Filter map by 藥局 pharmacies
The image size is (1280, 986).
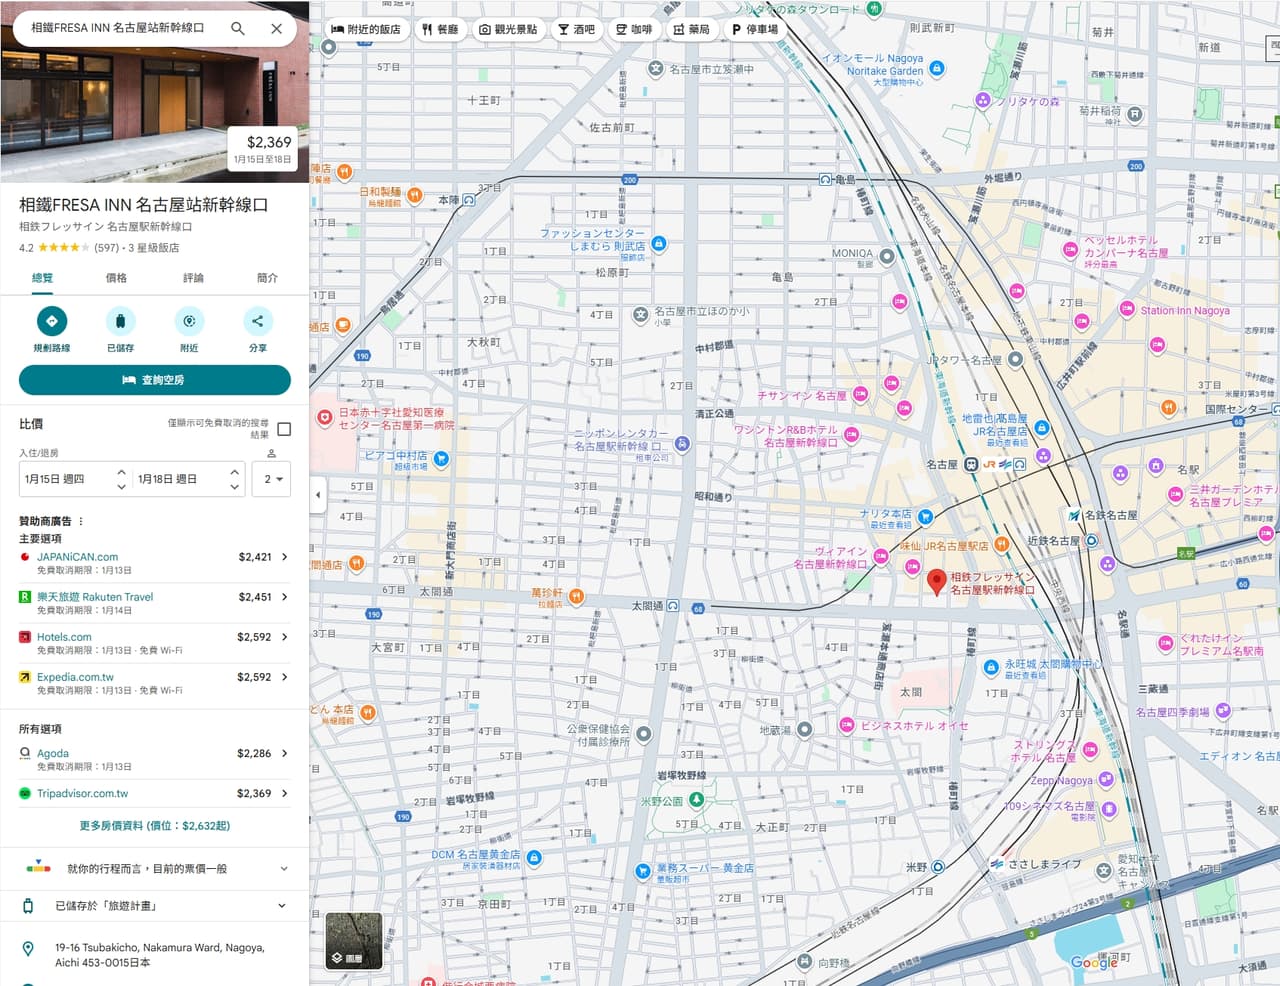coord(692,30)
